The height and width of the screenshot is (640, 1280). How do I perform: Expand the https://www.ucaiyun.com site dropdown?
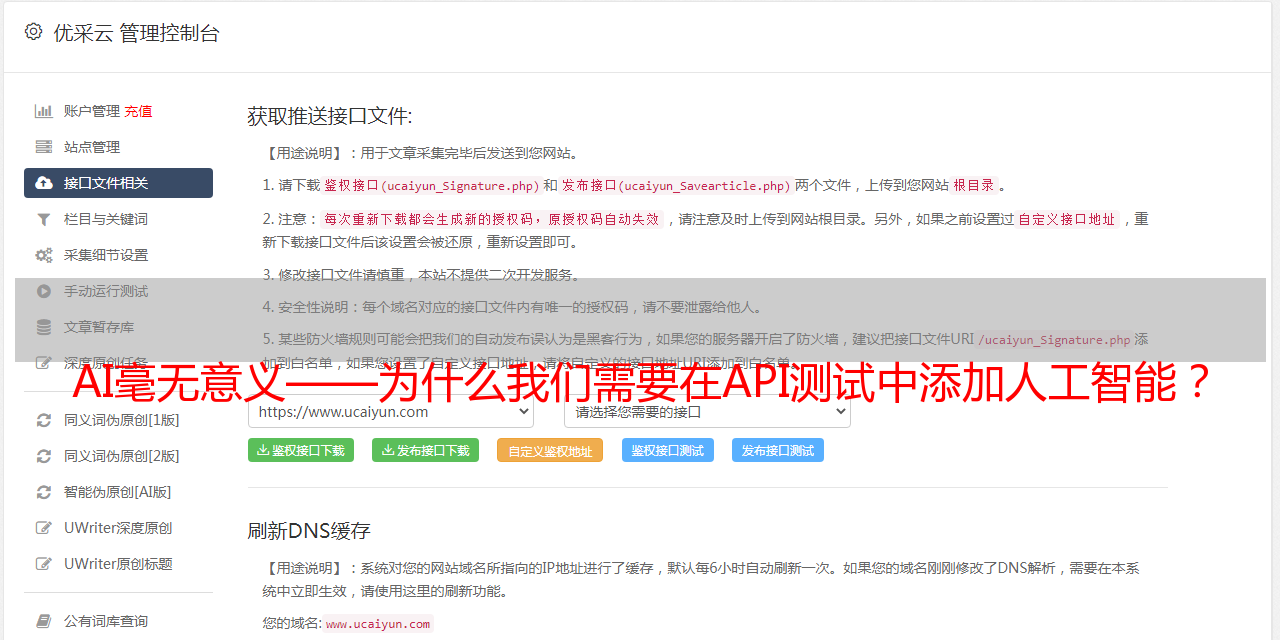click(x=391, y=411)
